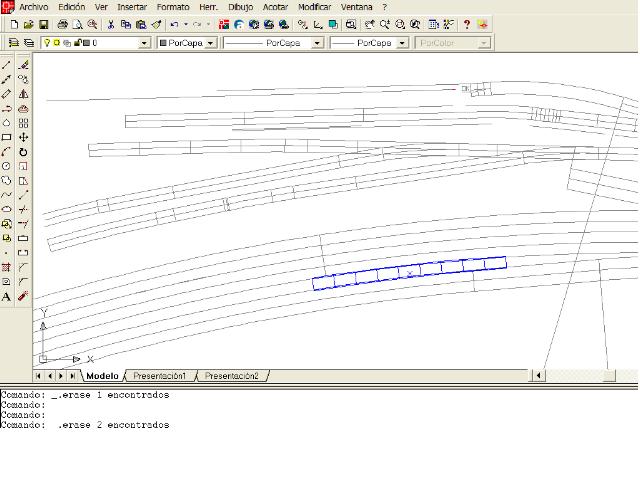Click the Print icon in standard toolbar
Image resolution: width=640 pixels, height=480 pixels.
[x=62, y=24]
